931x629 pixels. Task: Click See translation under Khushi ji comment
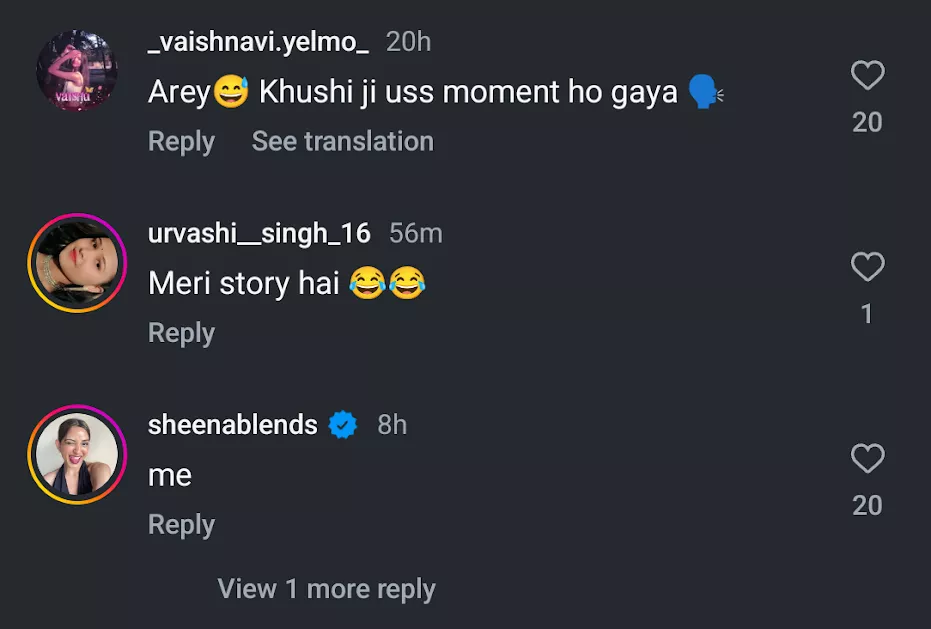coord(342,141)
